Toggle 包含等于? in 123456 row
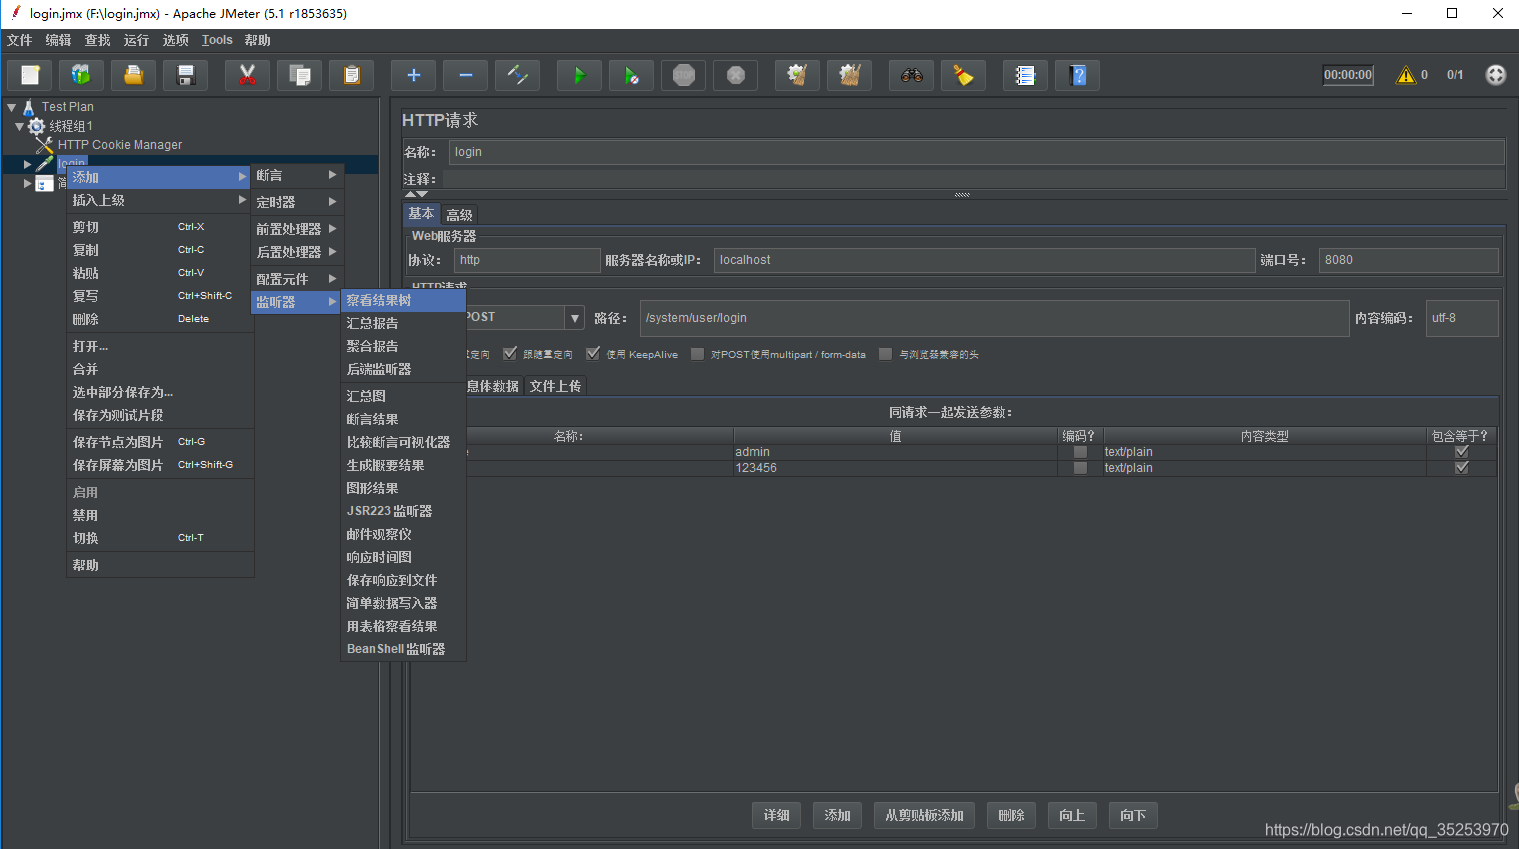The image size is (1519, 849). pos(1462,468)
